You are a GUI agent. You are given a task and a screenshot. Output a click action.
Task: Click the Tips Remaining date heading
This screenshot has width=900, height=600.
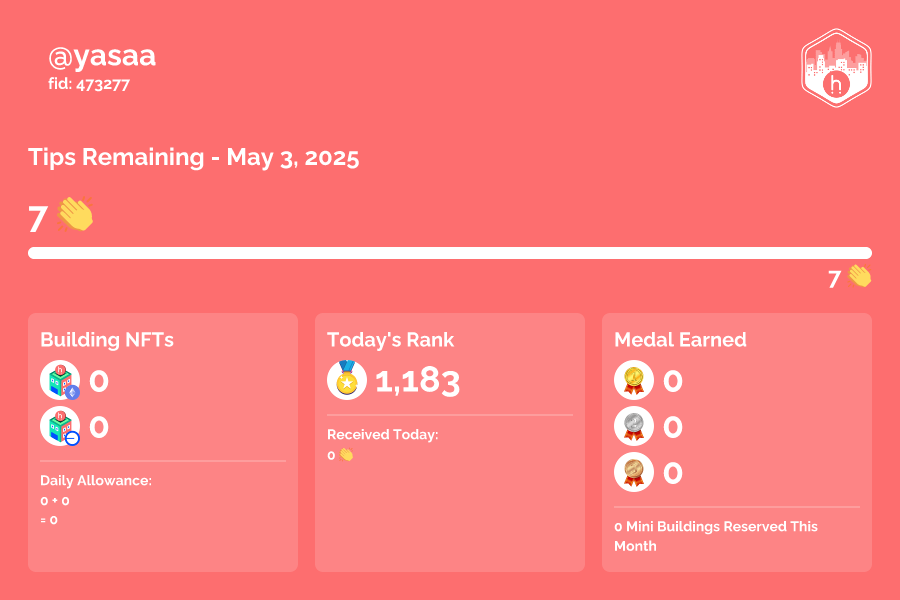193,157
